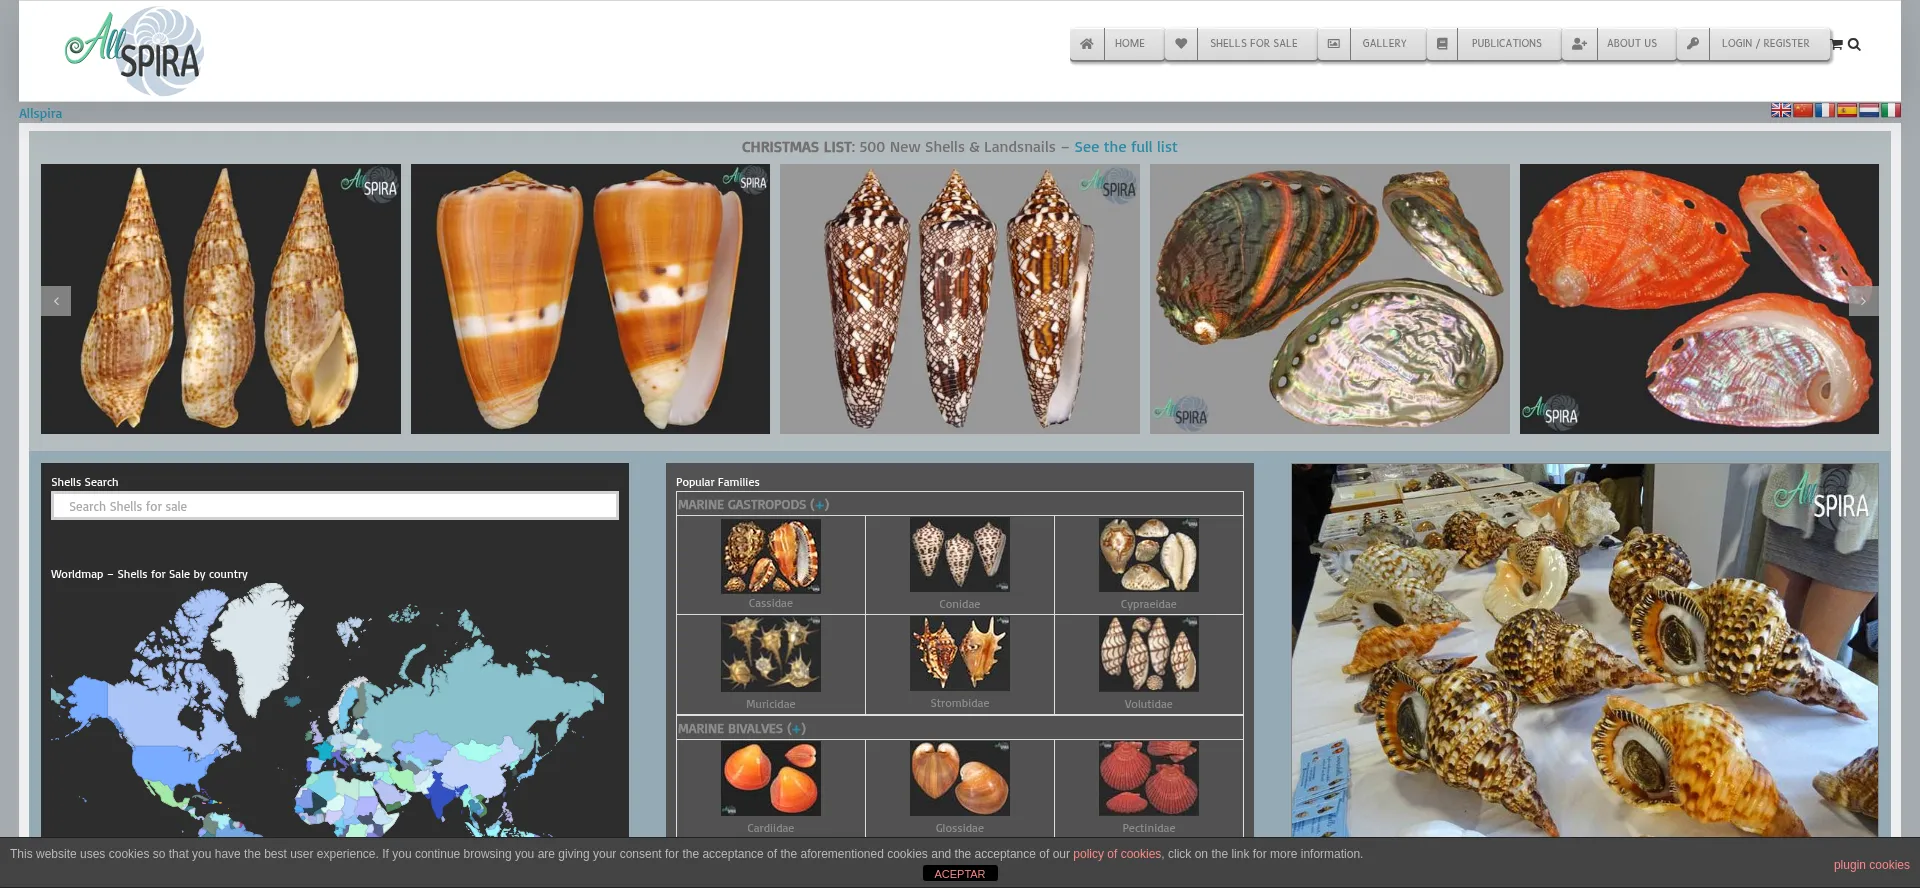Click the Allspira logo
The width and height of the screenshot is (1920, 888).
pyautogui.click(x=135, y=51)
